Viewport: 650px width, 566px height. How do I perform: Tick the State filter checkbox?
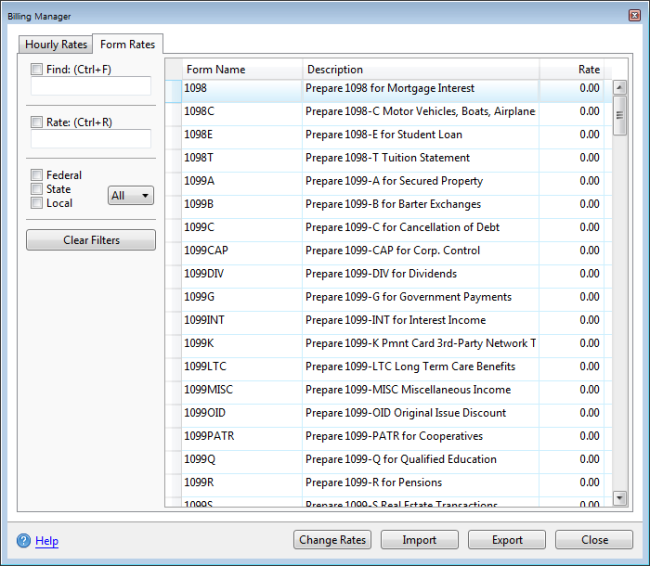point(37,189)
